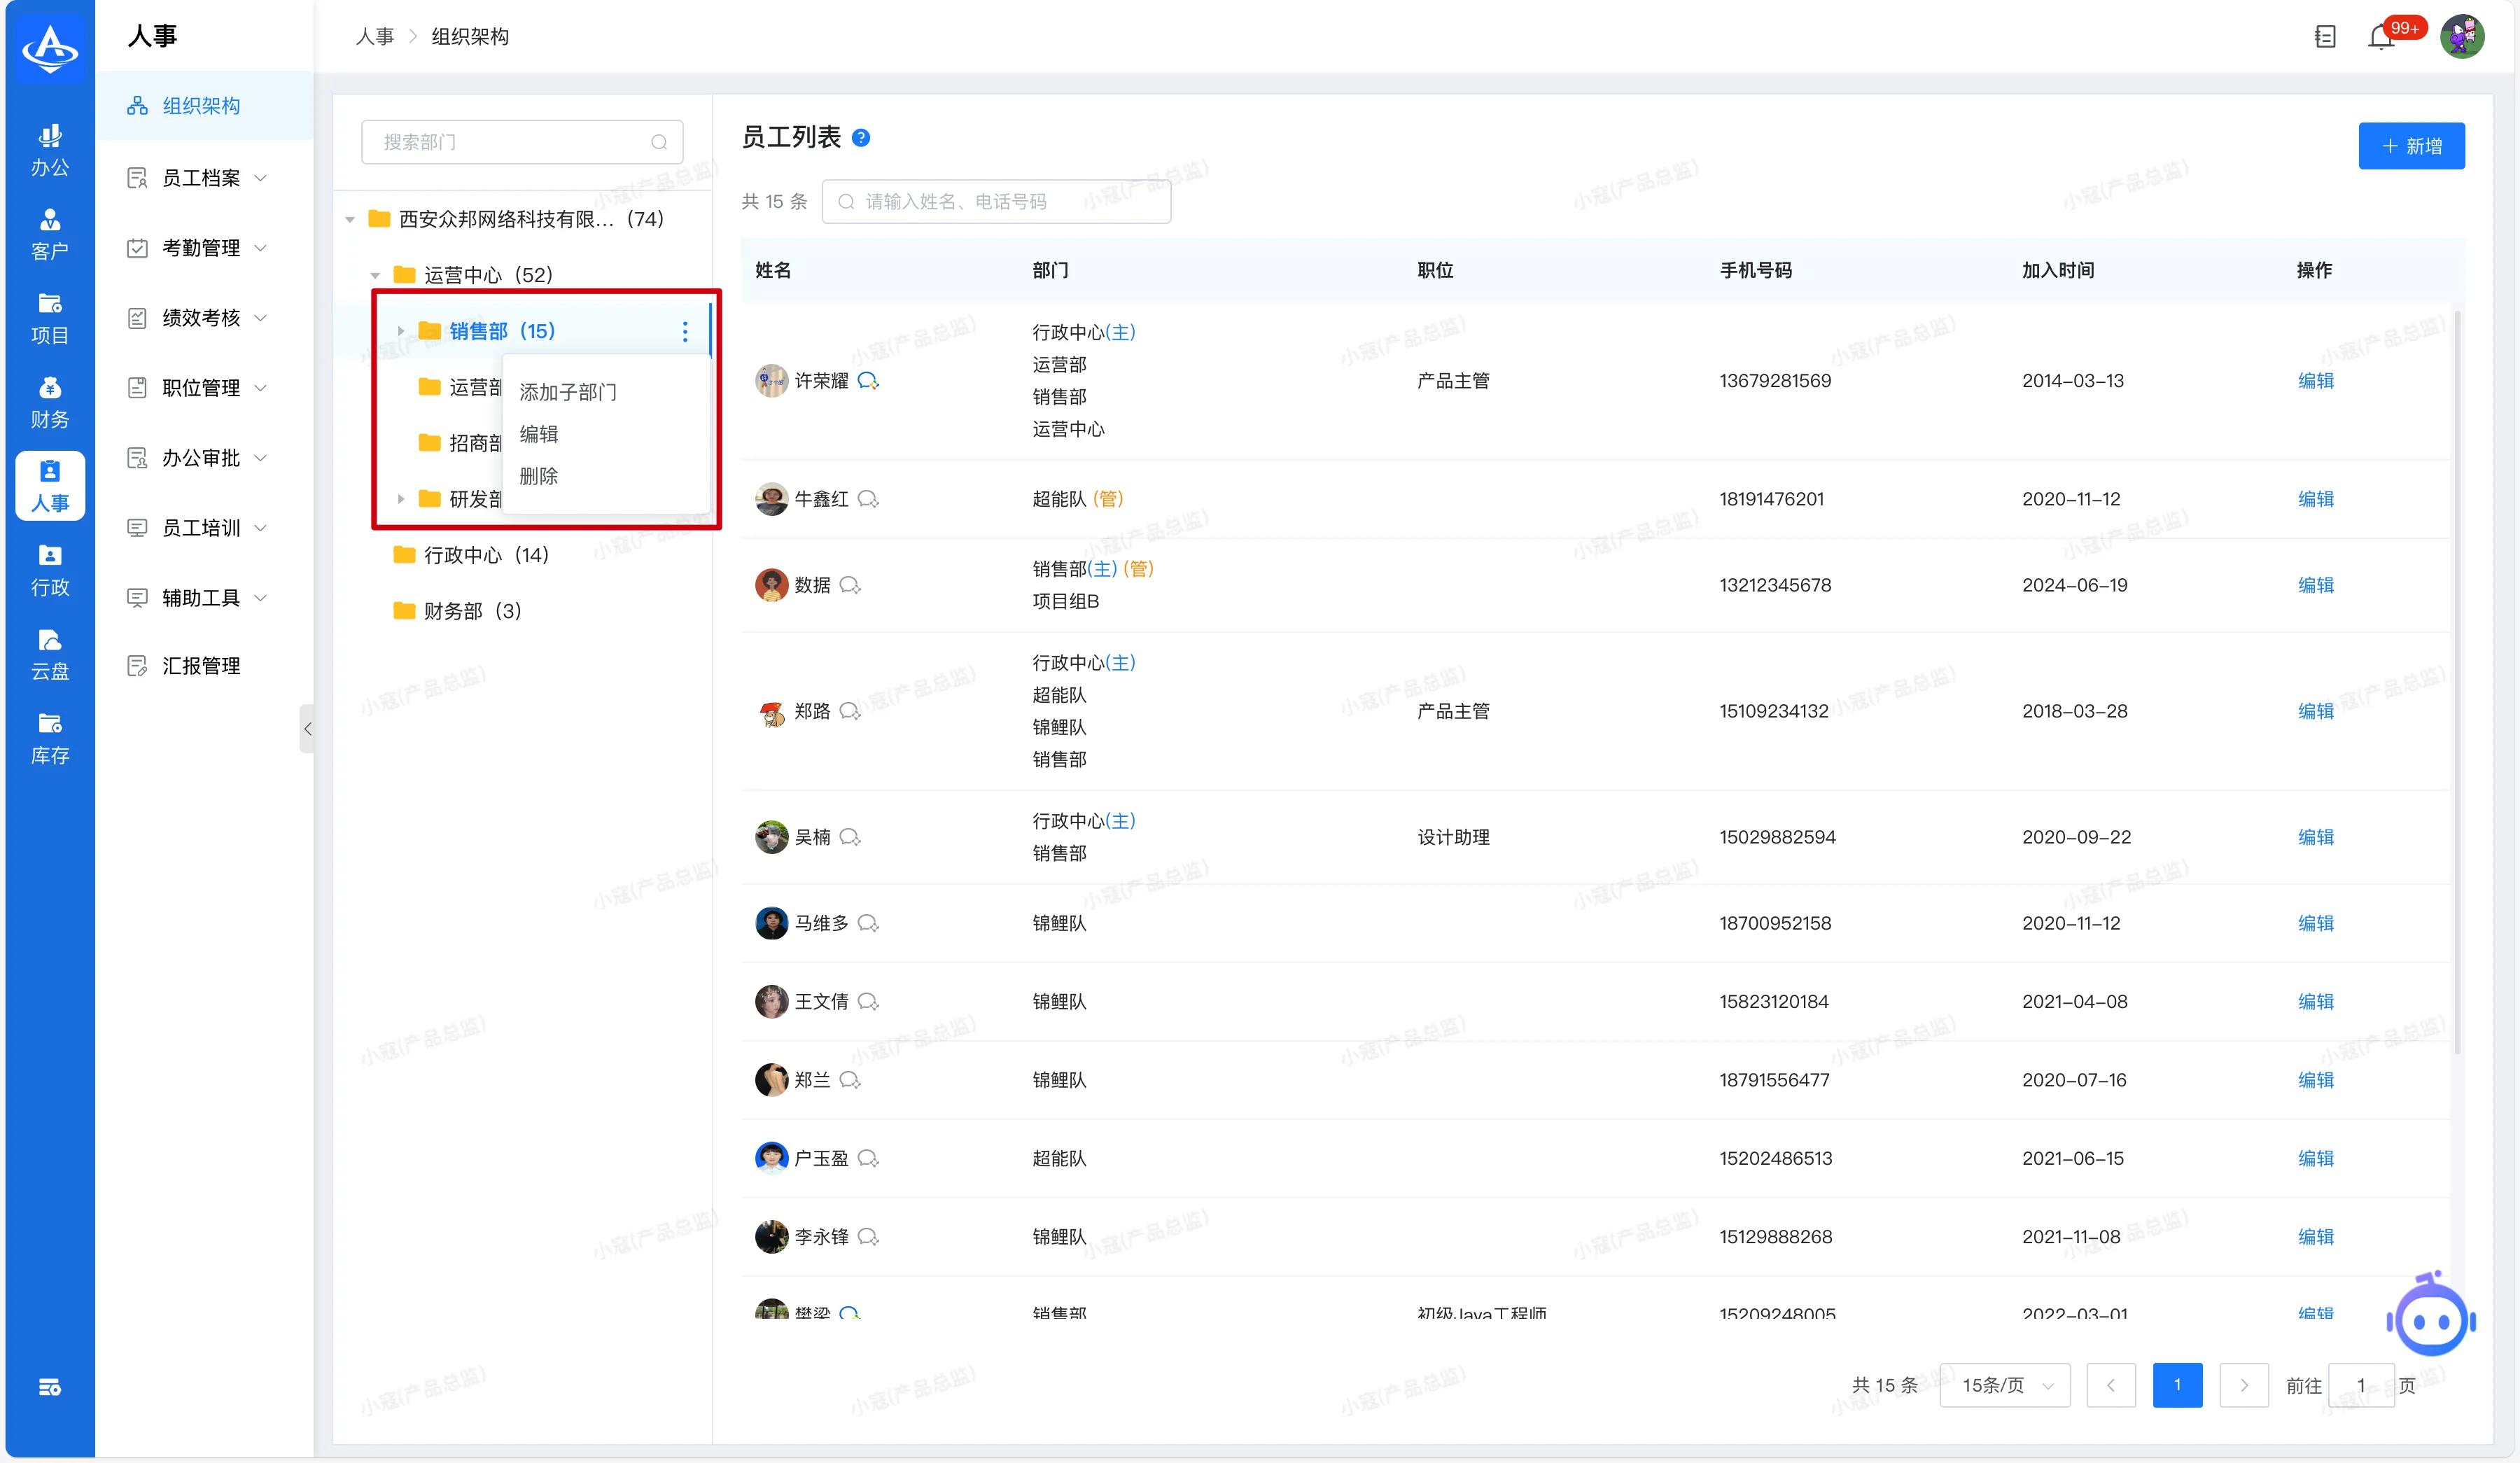
Task: Select 添加子部门 from context menu
Action: pos(568,392)
